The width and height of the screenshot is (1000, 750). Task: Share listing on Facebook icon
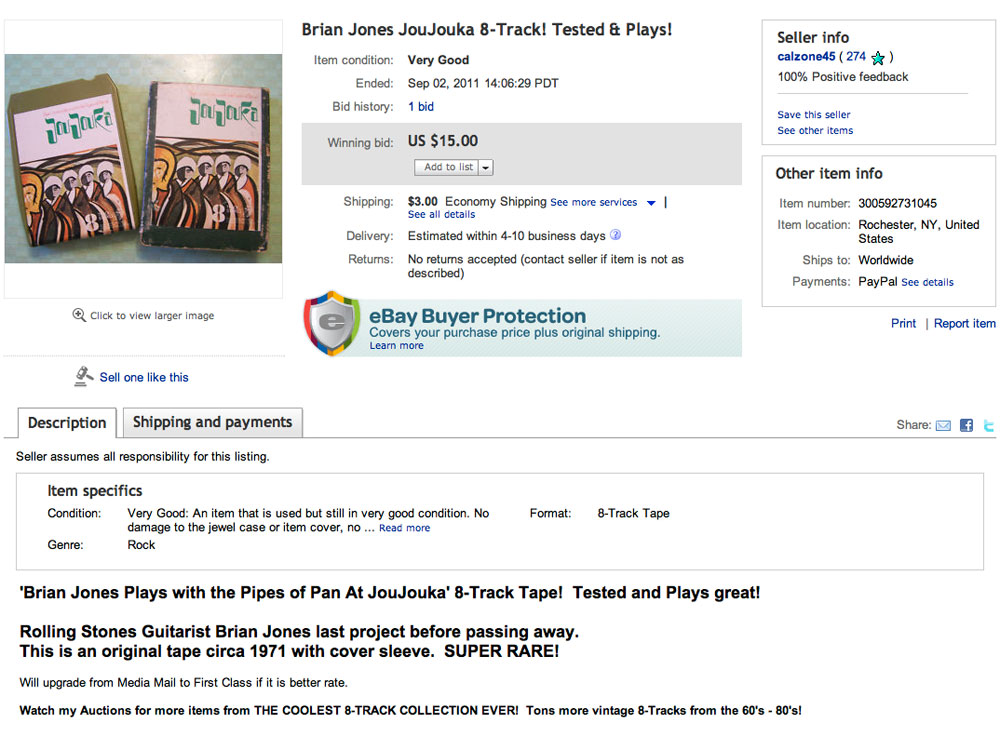(966, 425)
